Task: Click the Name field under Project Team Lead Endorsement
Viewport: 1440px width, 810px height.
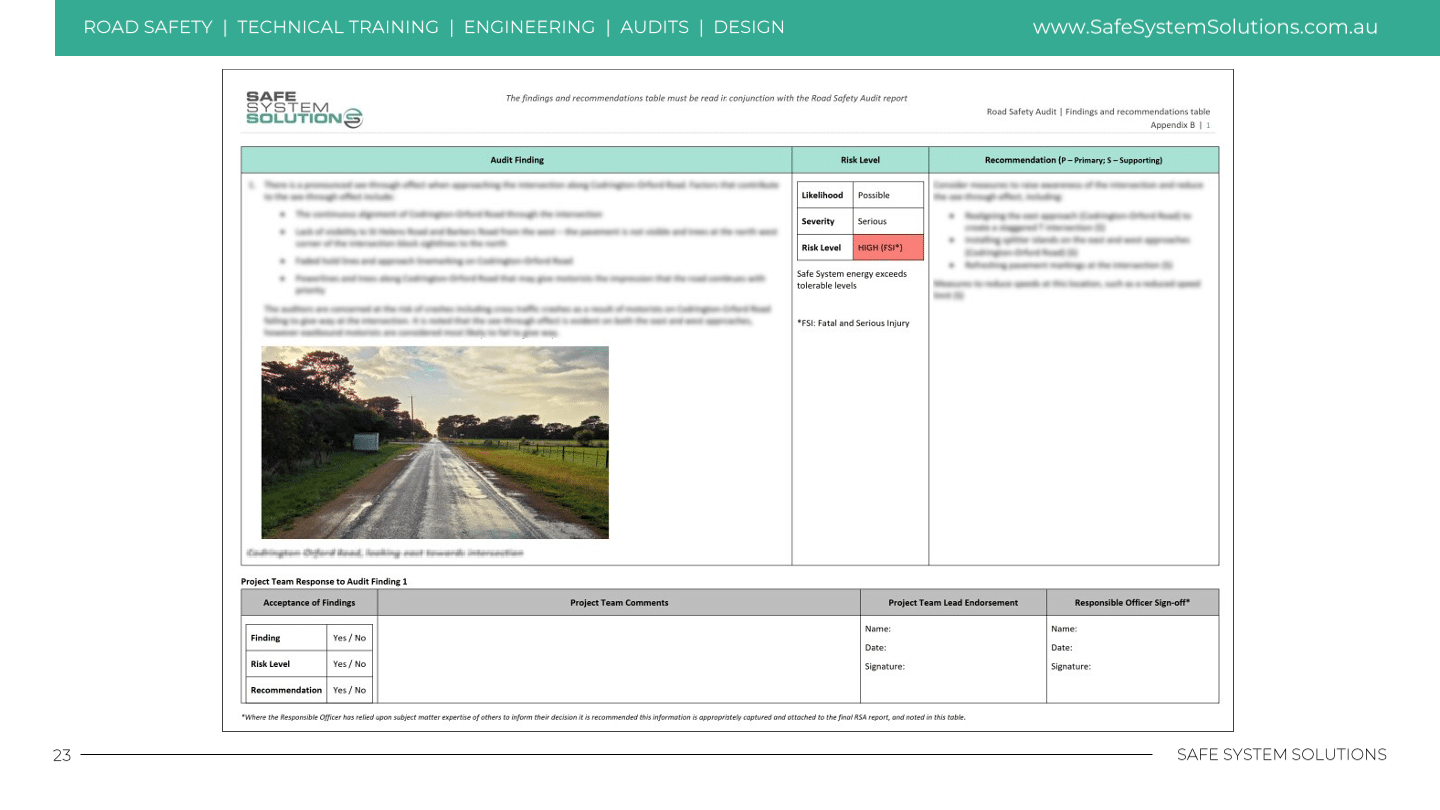Action: click(x=877, y=629)
